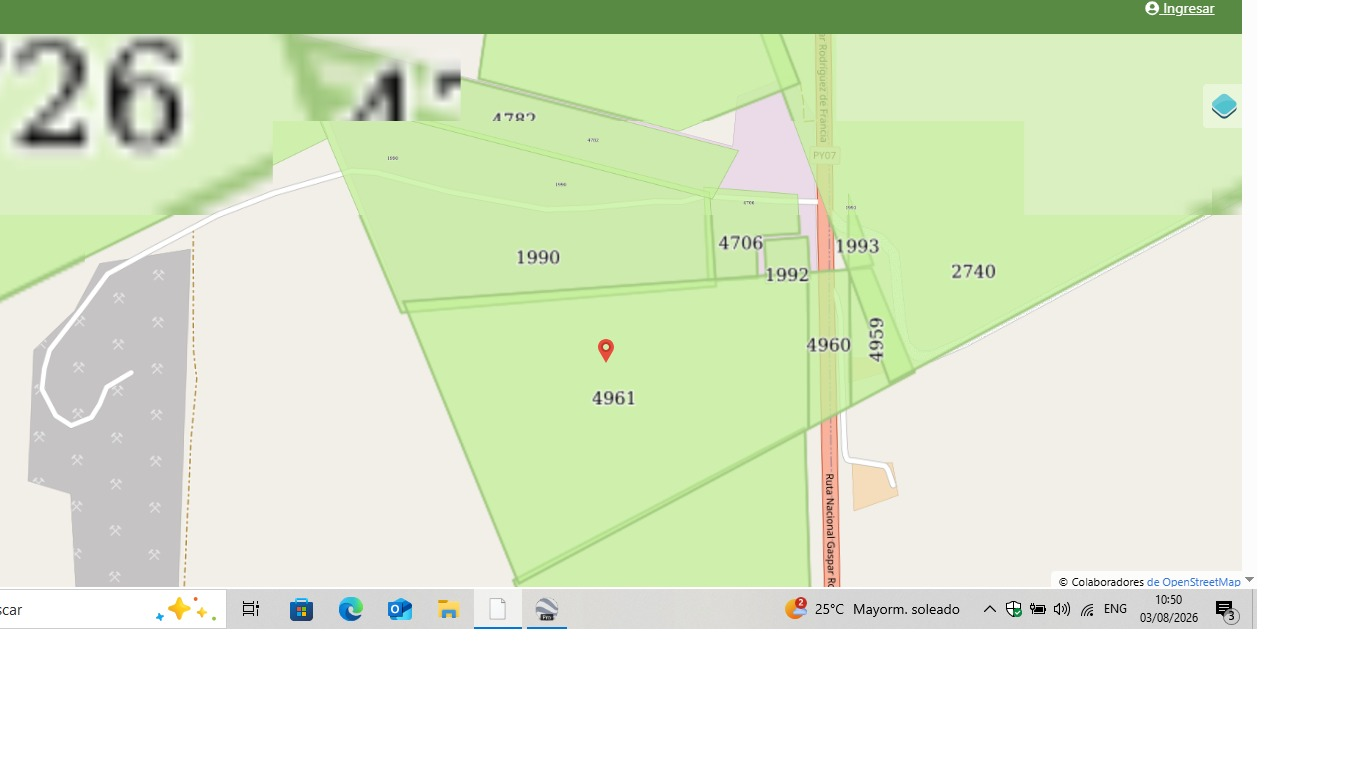
Task: Show hidden system tray icons
Action: click(x=989, y=609)
